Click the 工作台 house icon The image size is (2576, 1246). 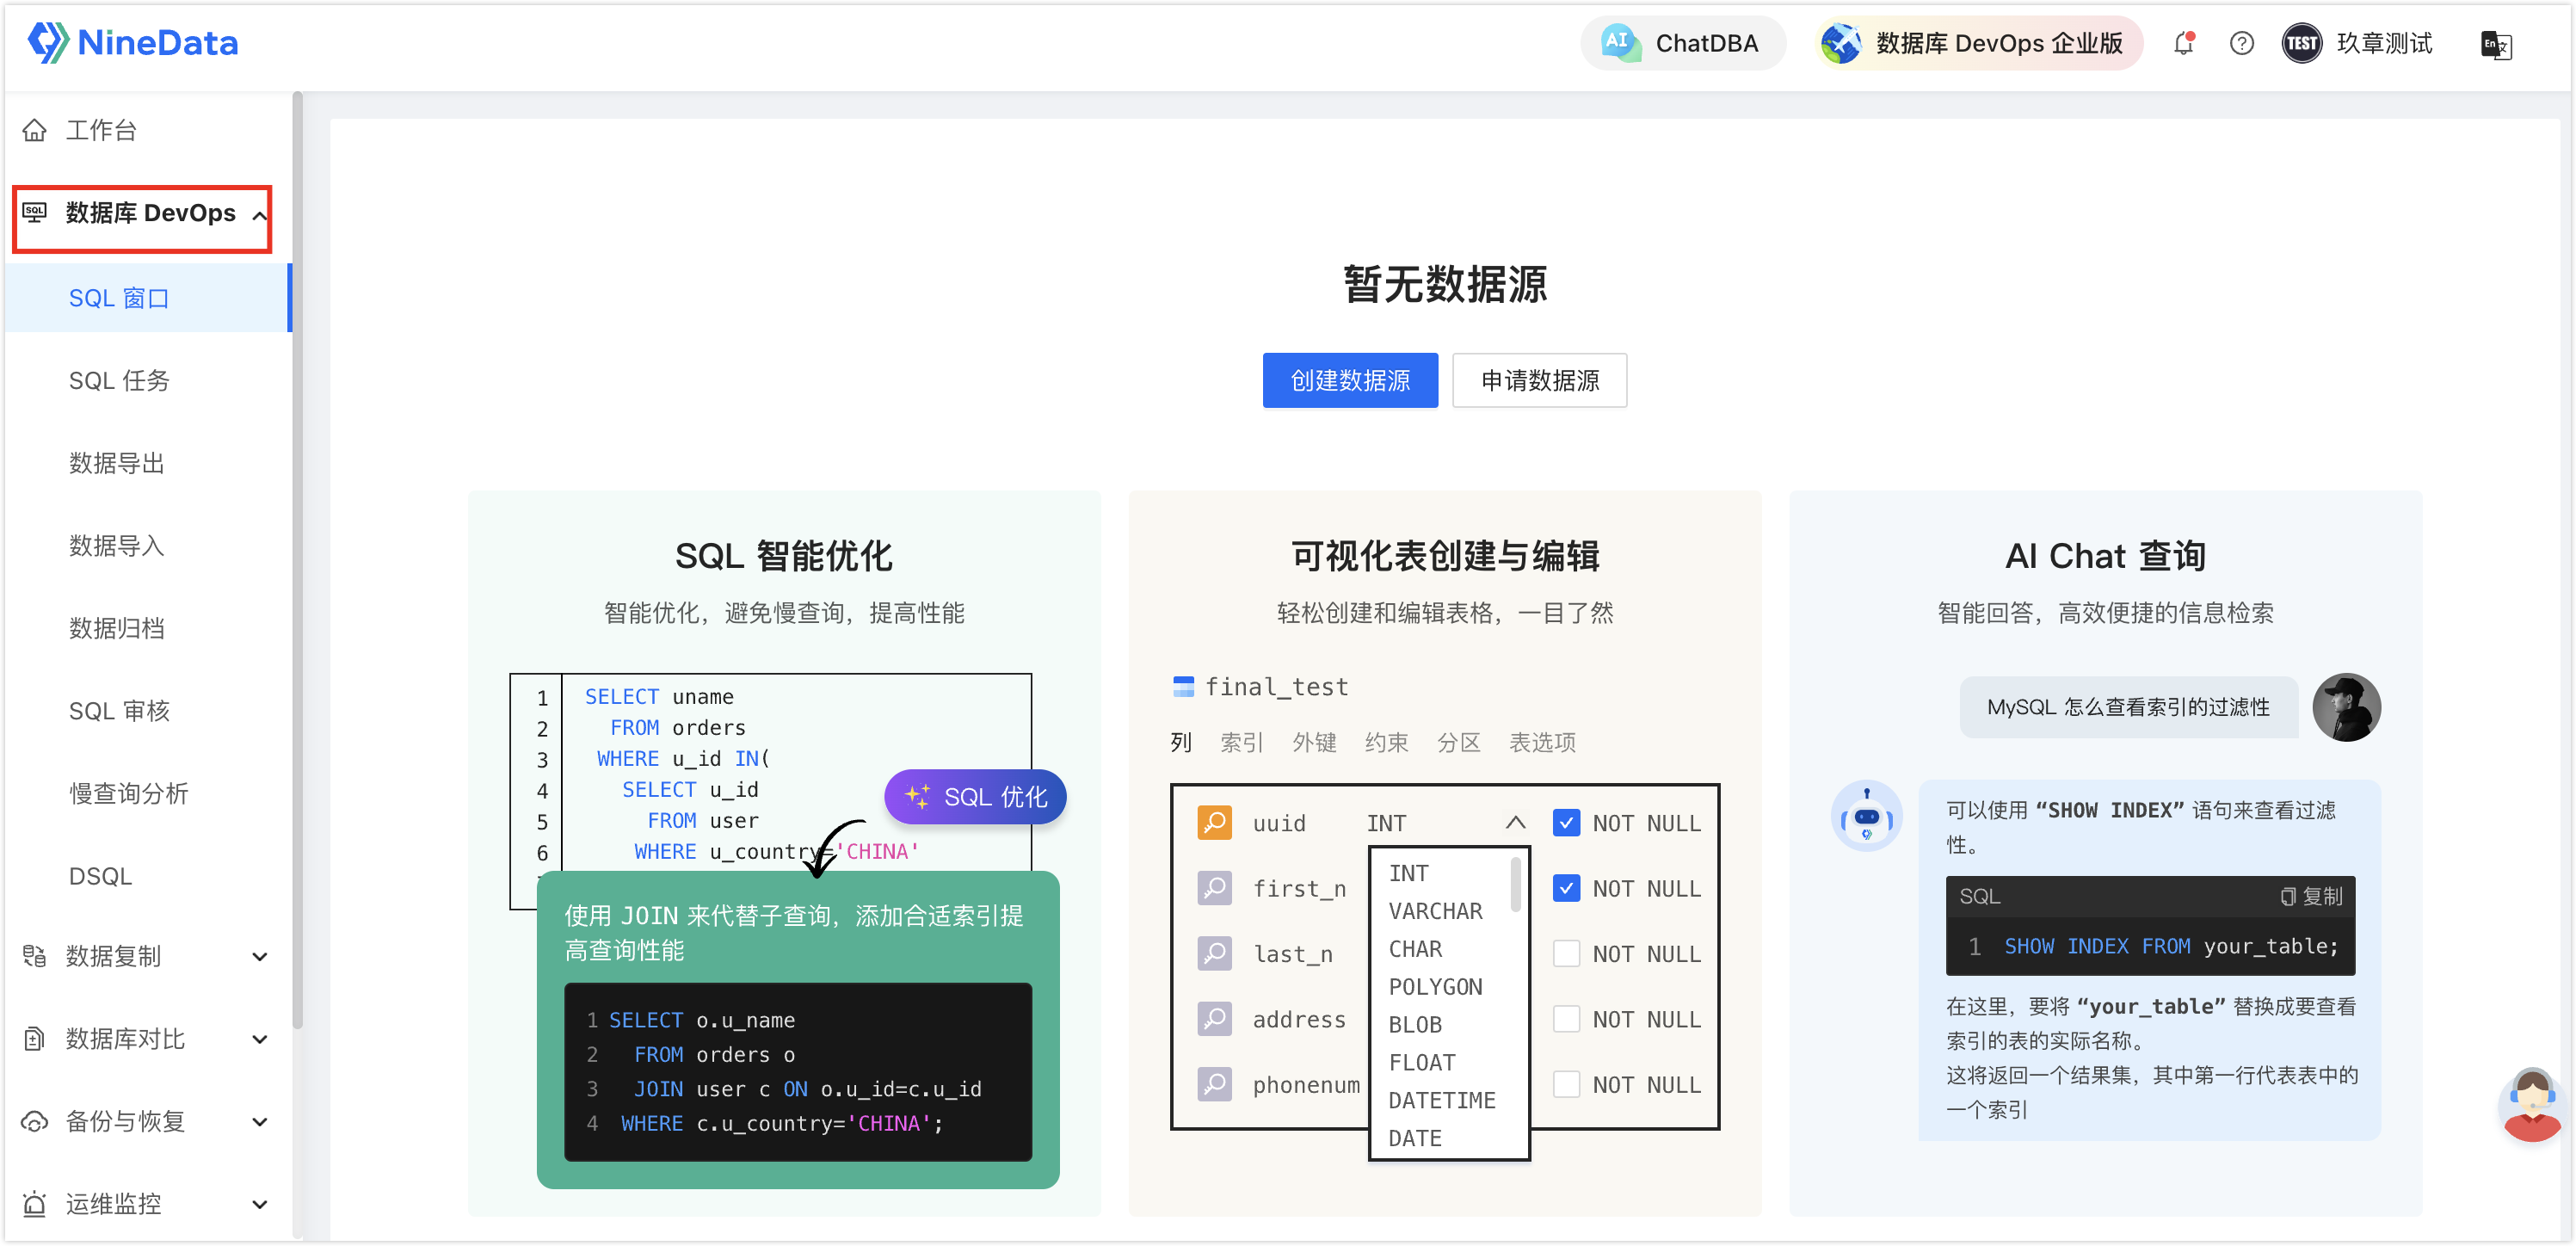[x=35, y=130]
